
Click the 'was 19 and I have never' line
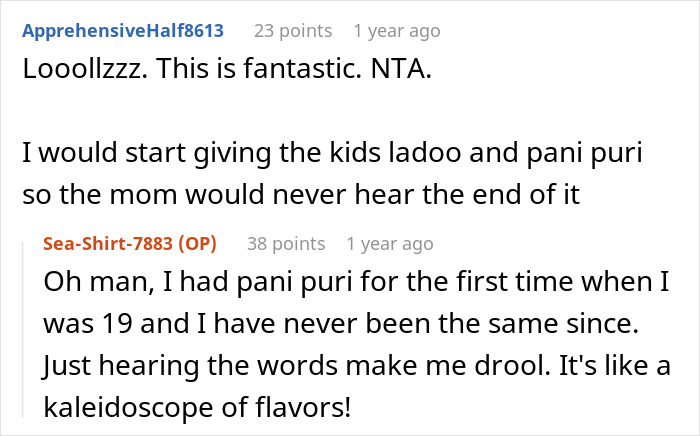[341, 323]
